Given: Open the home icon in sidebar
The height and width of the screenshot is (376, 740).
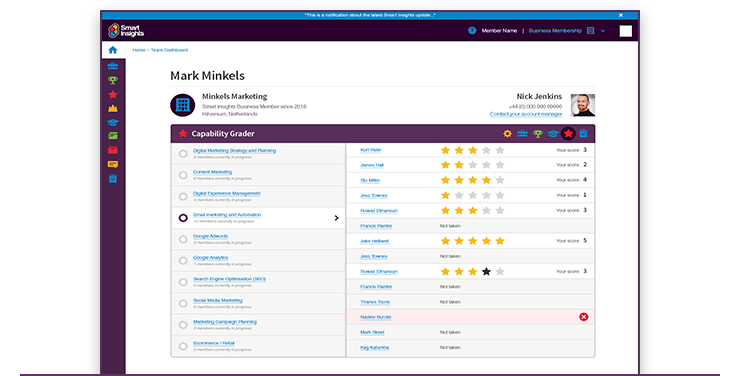Looking at the screenshot, I should click(112, 50).
